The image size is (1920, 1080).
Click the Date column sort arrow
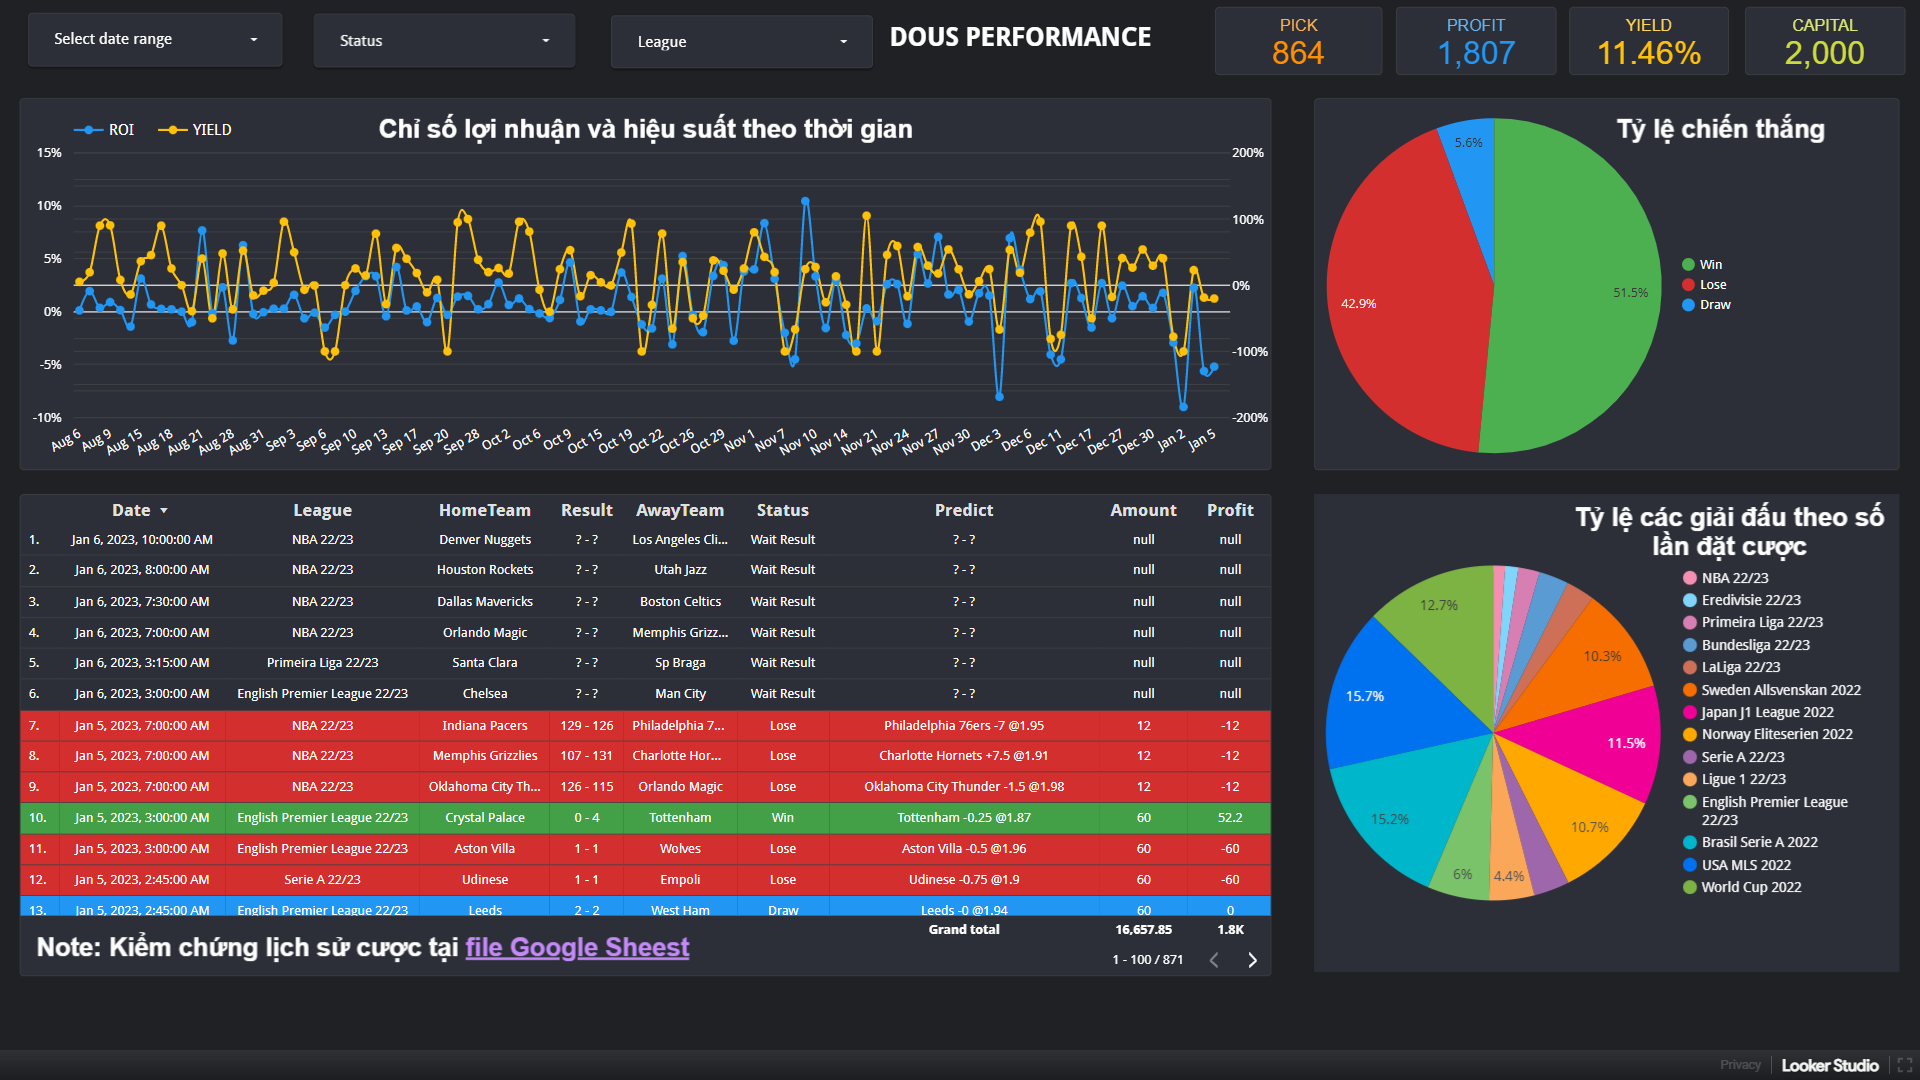(x=164, y=511)
